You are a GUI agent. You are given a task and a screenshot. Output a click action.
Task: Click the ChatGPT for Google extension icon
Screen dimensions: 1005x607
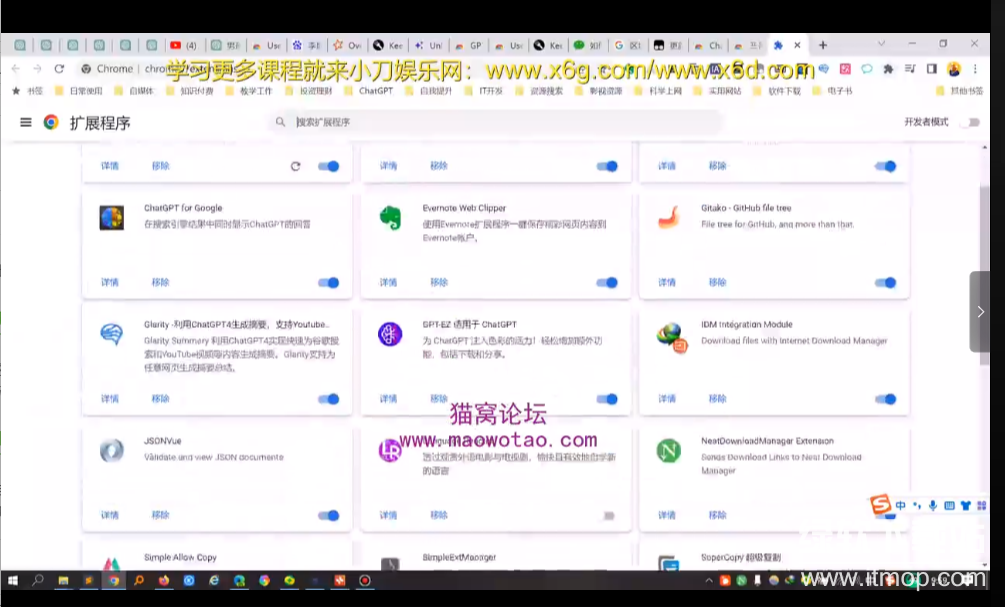(x=112, y=218)
